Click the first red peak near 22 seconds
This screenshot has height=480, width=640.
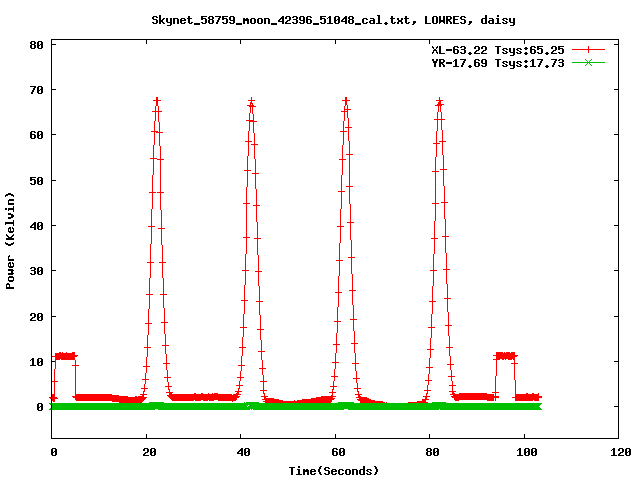(157, 100)
